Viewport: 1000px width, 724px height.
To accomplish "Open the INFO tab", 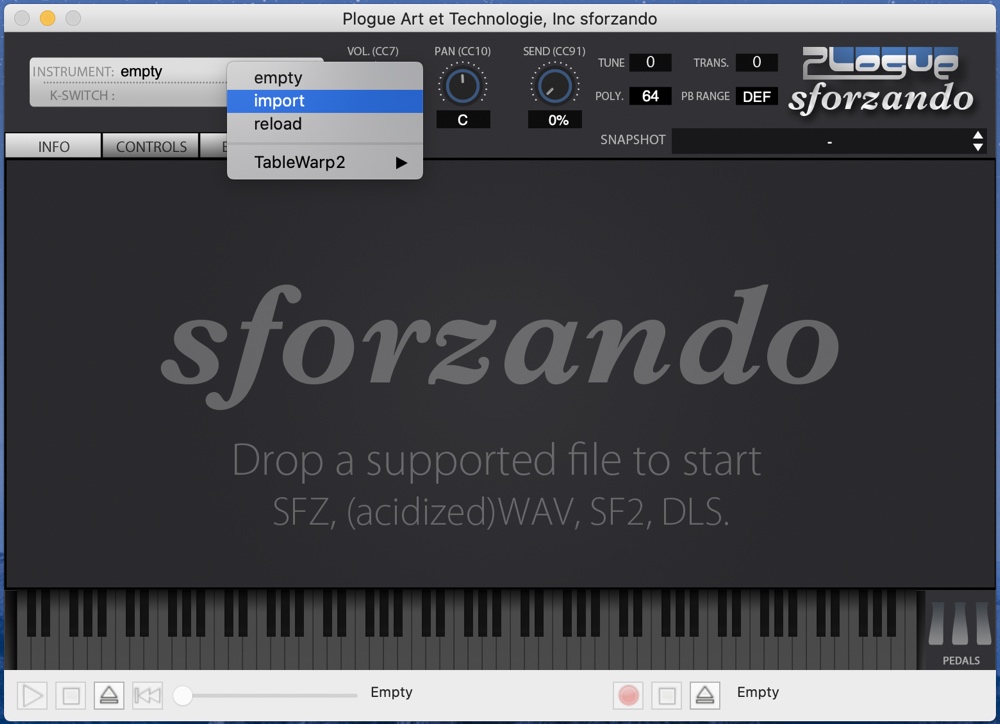I will [x=54, y=146].
